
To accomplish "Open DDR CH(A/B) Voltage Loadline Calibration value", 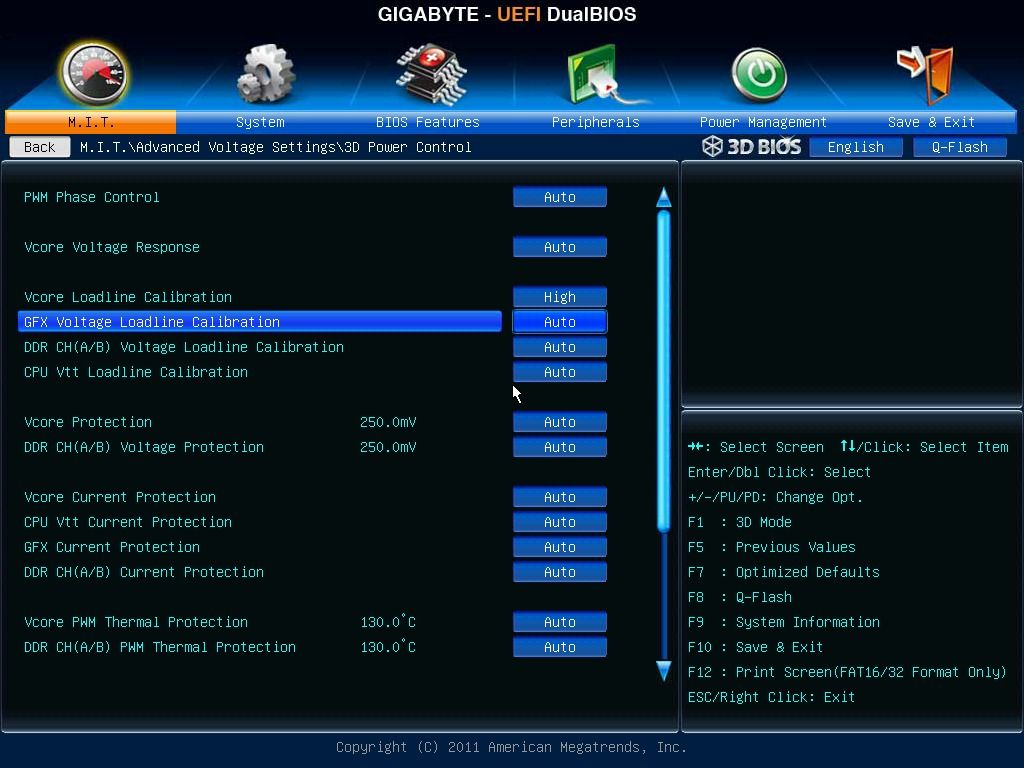I will [560, 347].
